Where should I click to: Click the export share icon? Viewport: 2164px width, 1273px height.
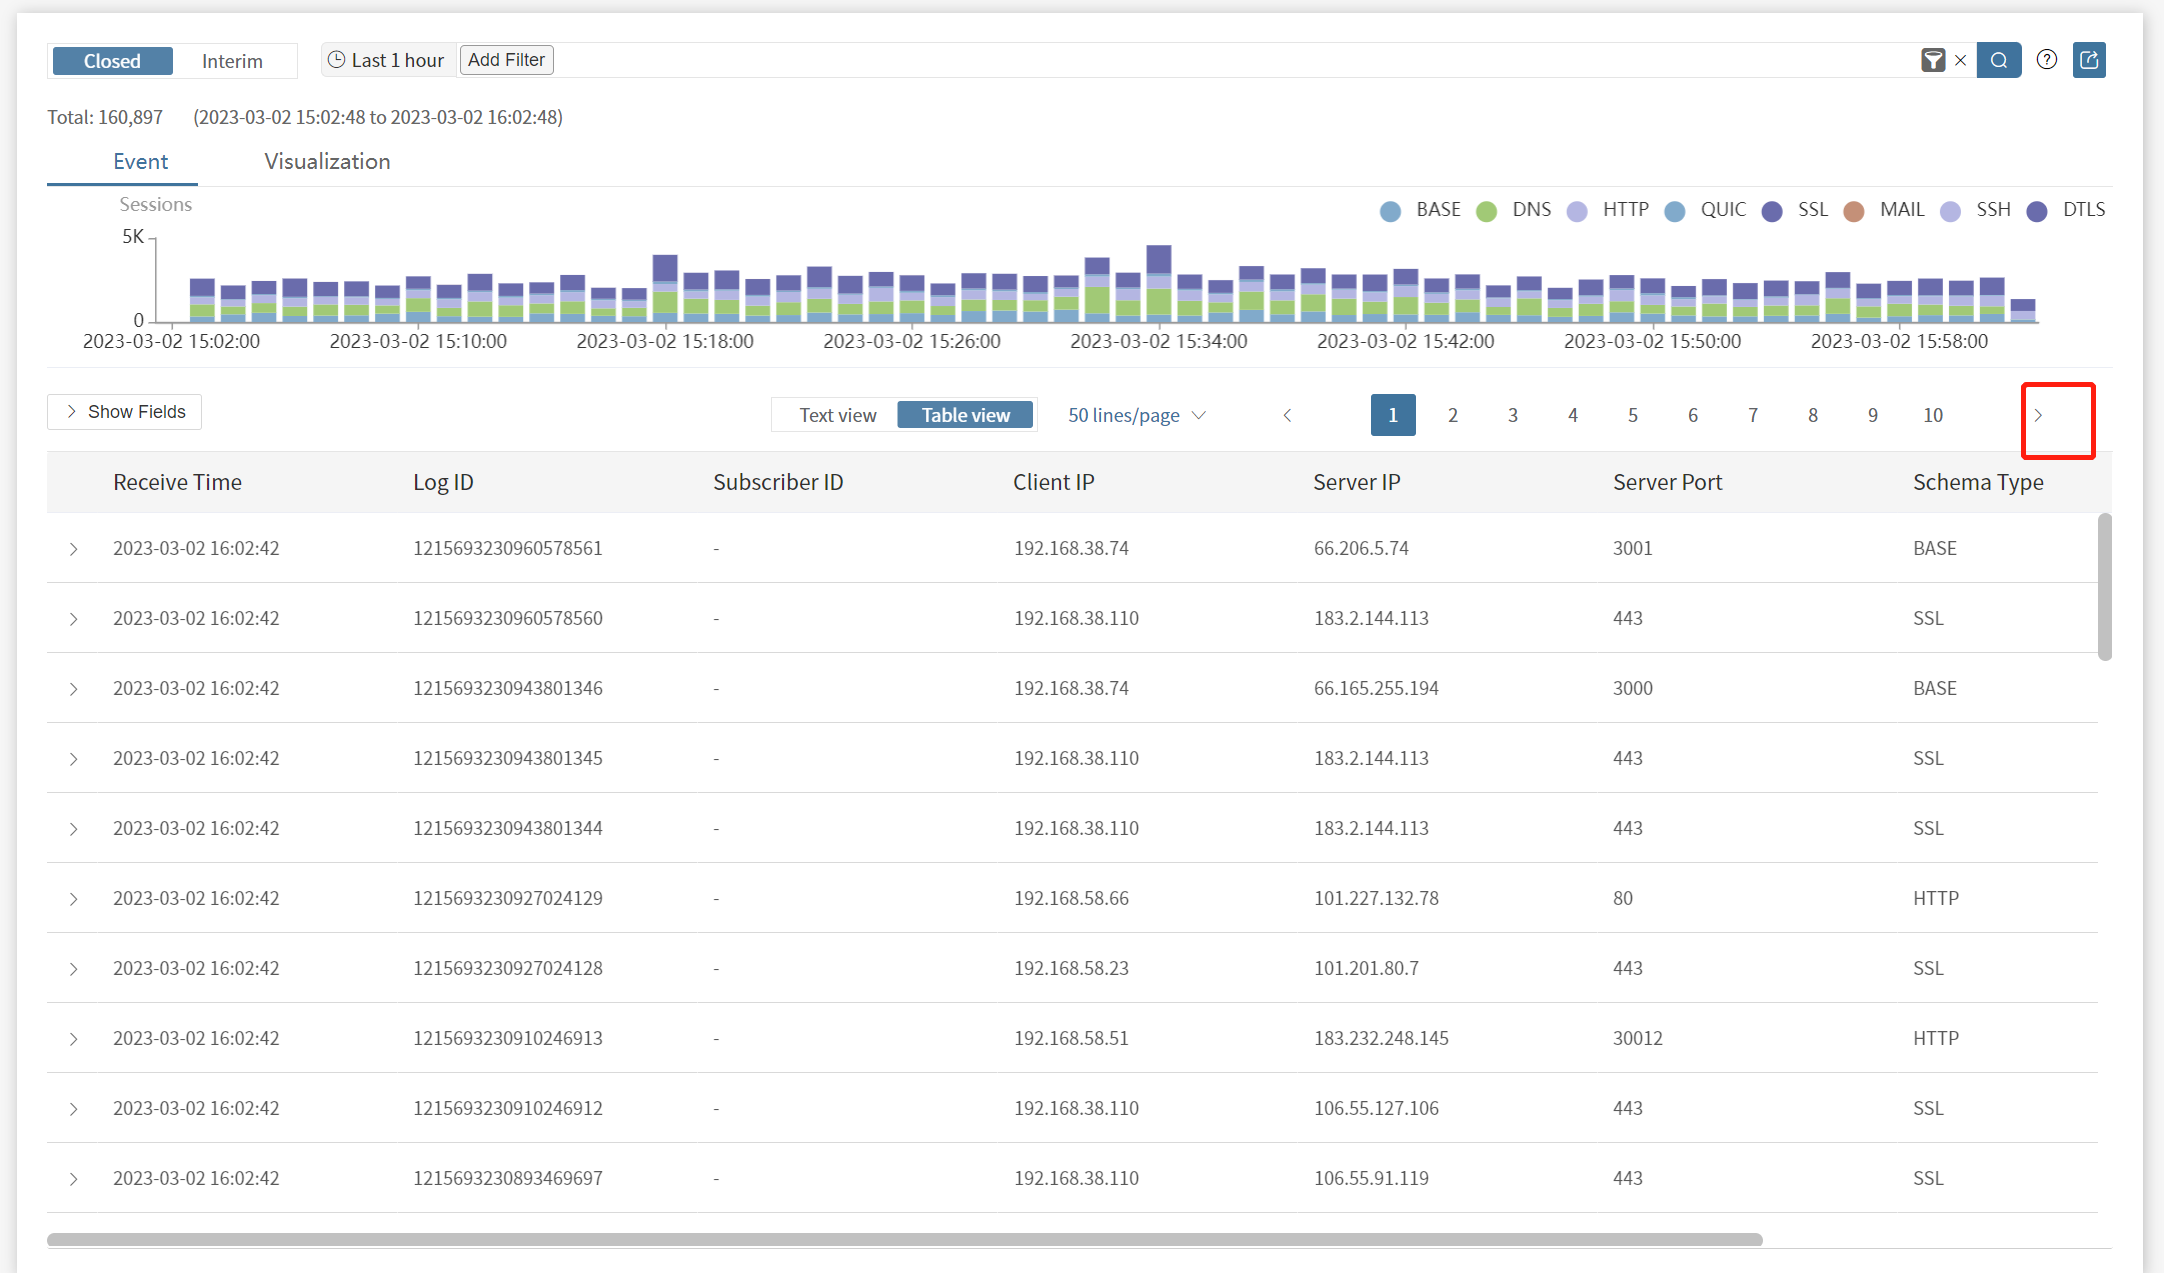(x=2089, y=60)
